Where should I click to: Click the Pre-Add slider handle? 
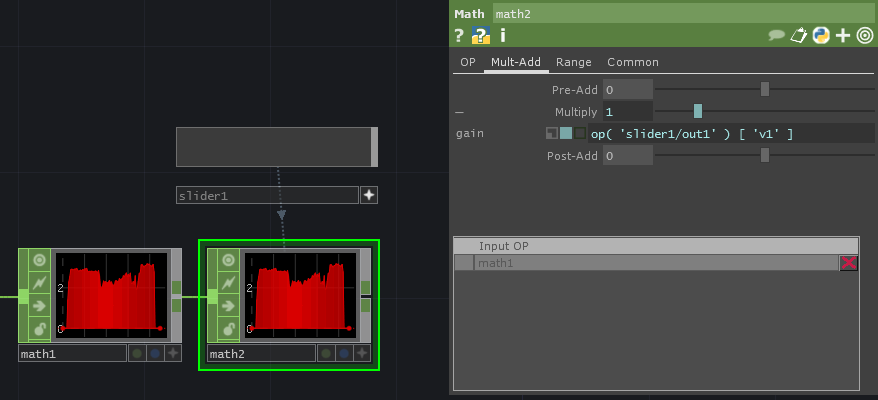pyautogui.click(x=765, y=89)
